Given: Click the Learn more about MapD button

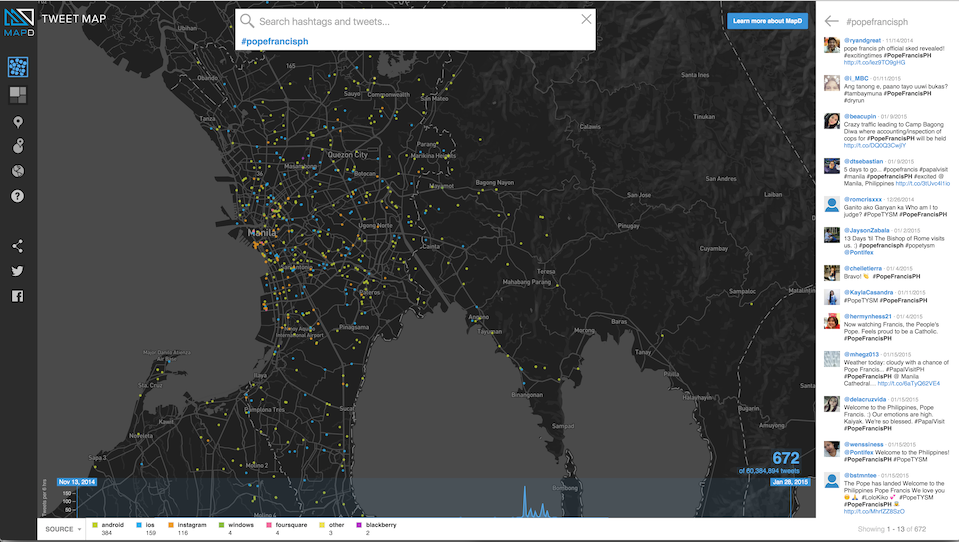Looking at the screenshot, I should tap(767, 21).
